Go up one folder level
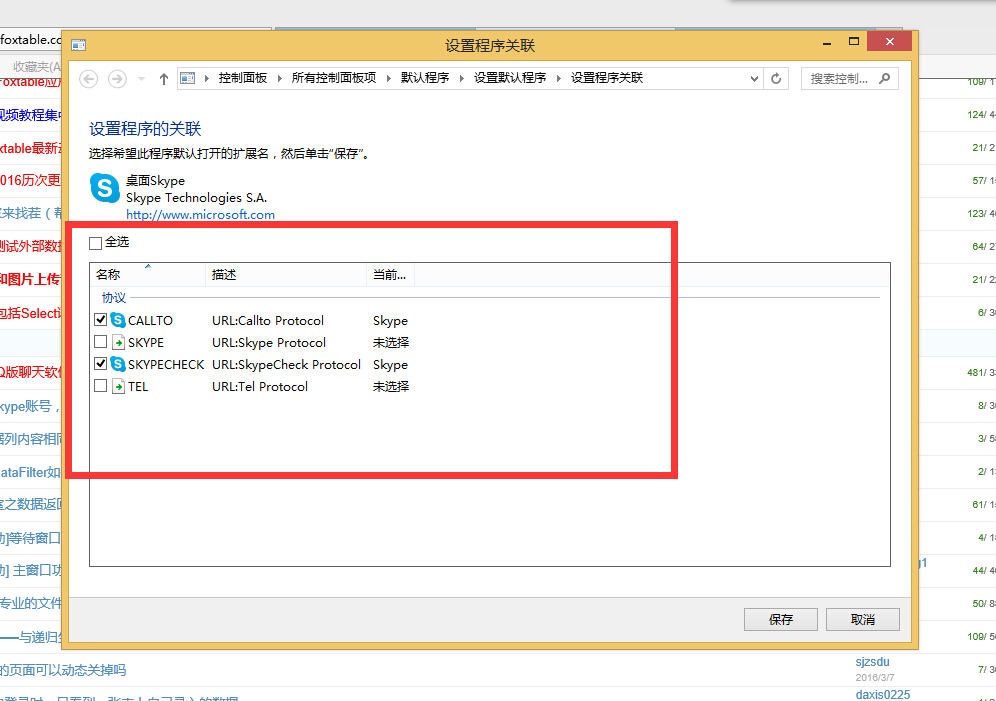Viewport: 996px width, 701px height. 164,79
